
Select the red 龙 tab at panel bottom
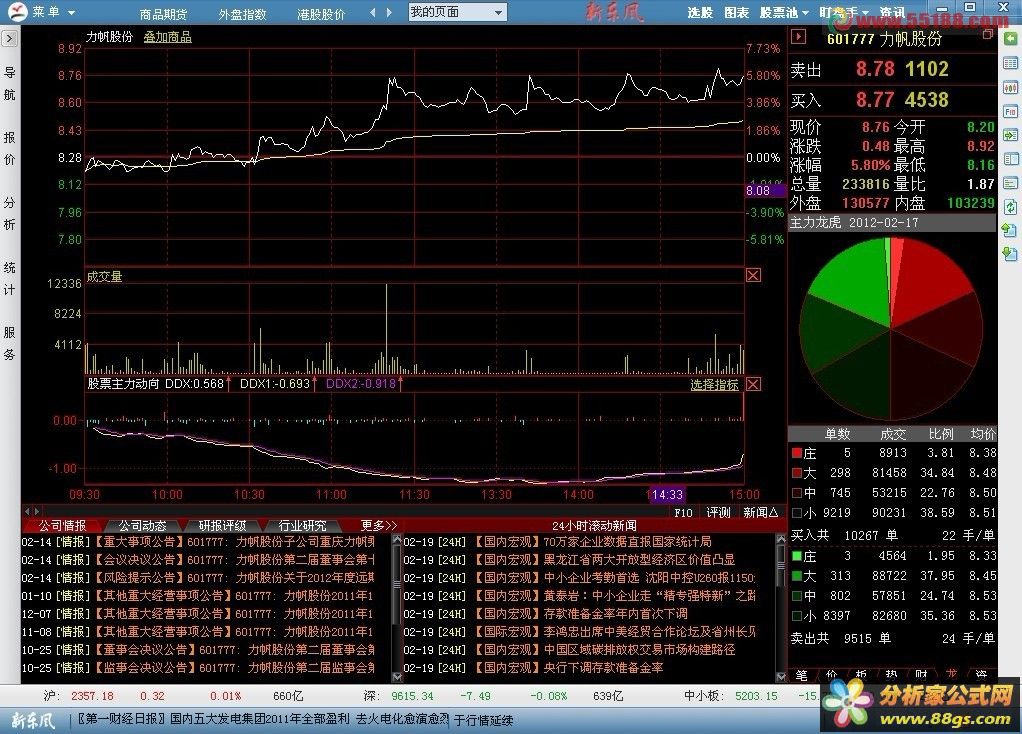click(x=951, y=675)
